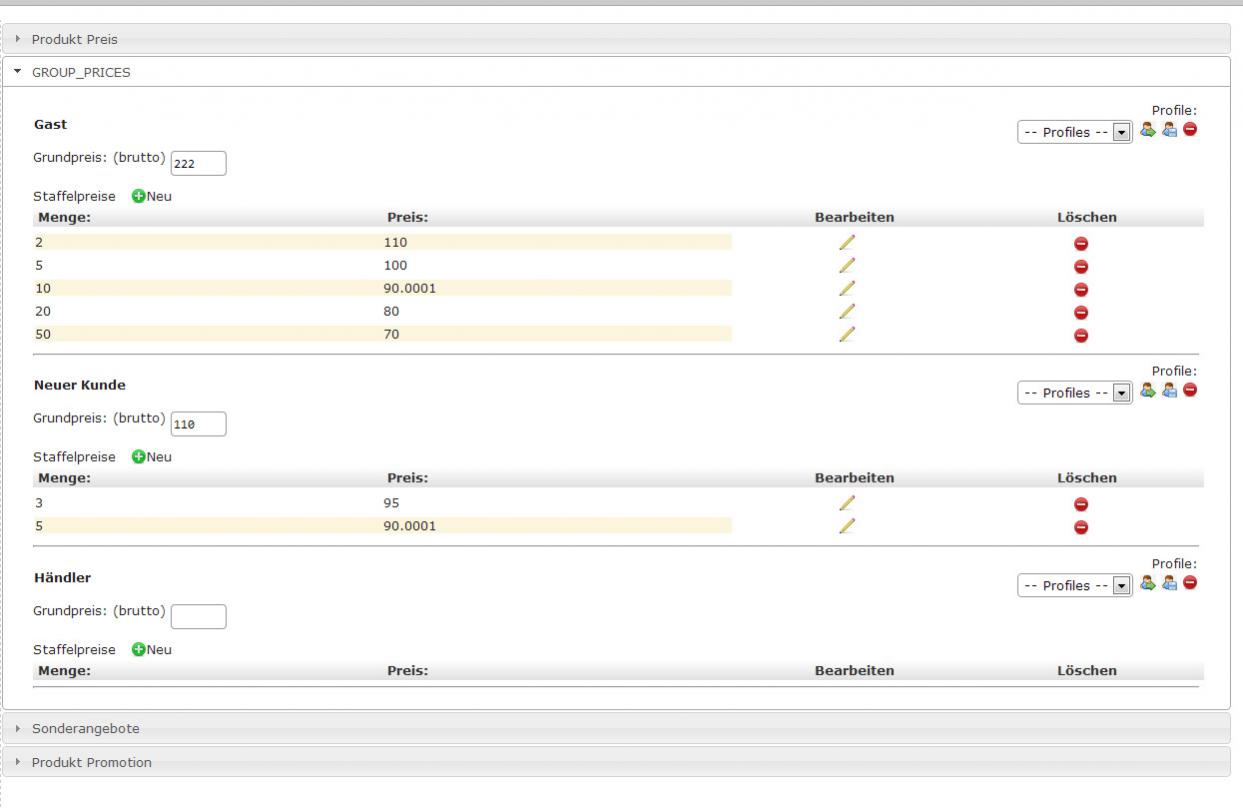Edit the Gast tier with quantity 2
The height and width of the screenshot is (808, 1243).
tap(847, 242)
